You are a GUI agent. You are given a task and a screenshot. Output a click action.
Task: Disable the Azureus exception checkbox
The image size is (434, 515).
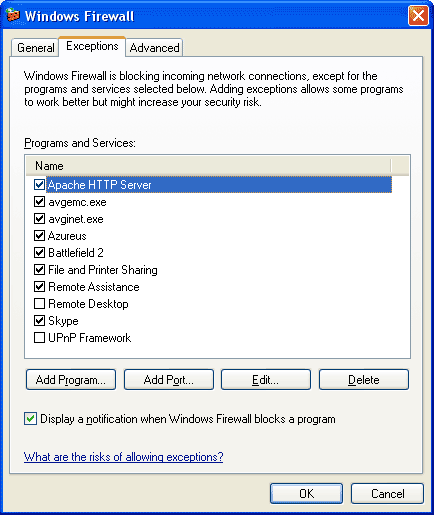coord(39,236)
